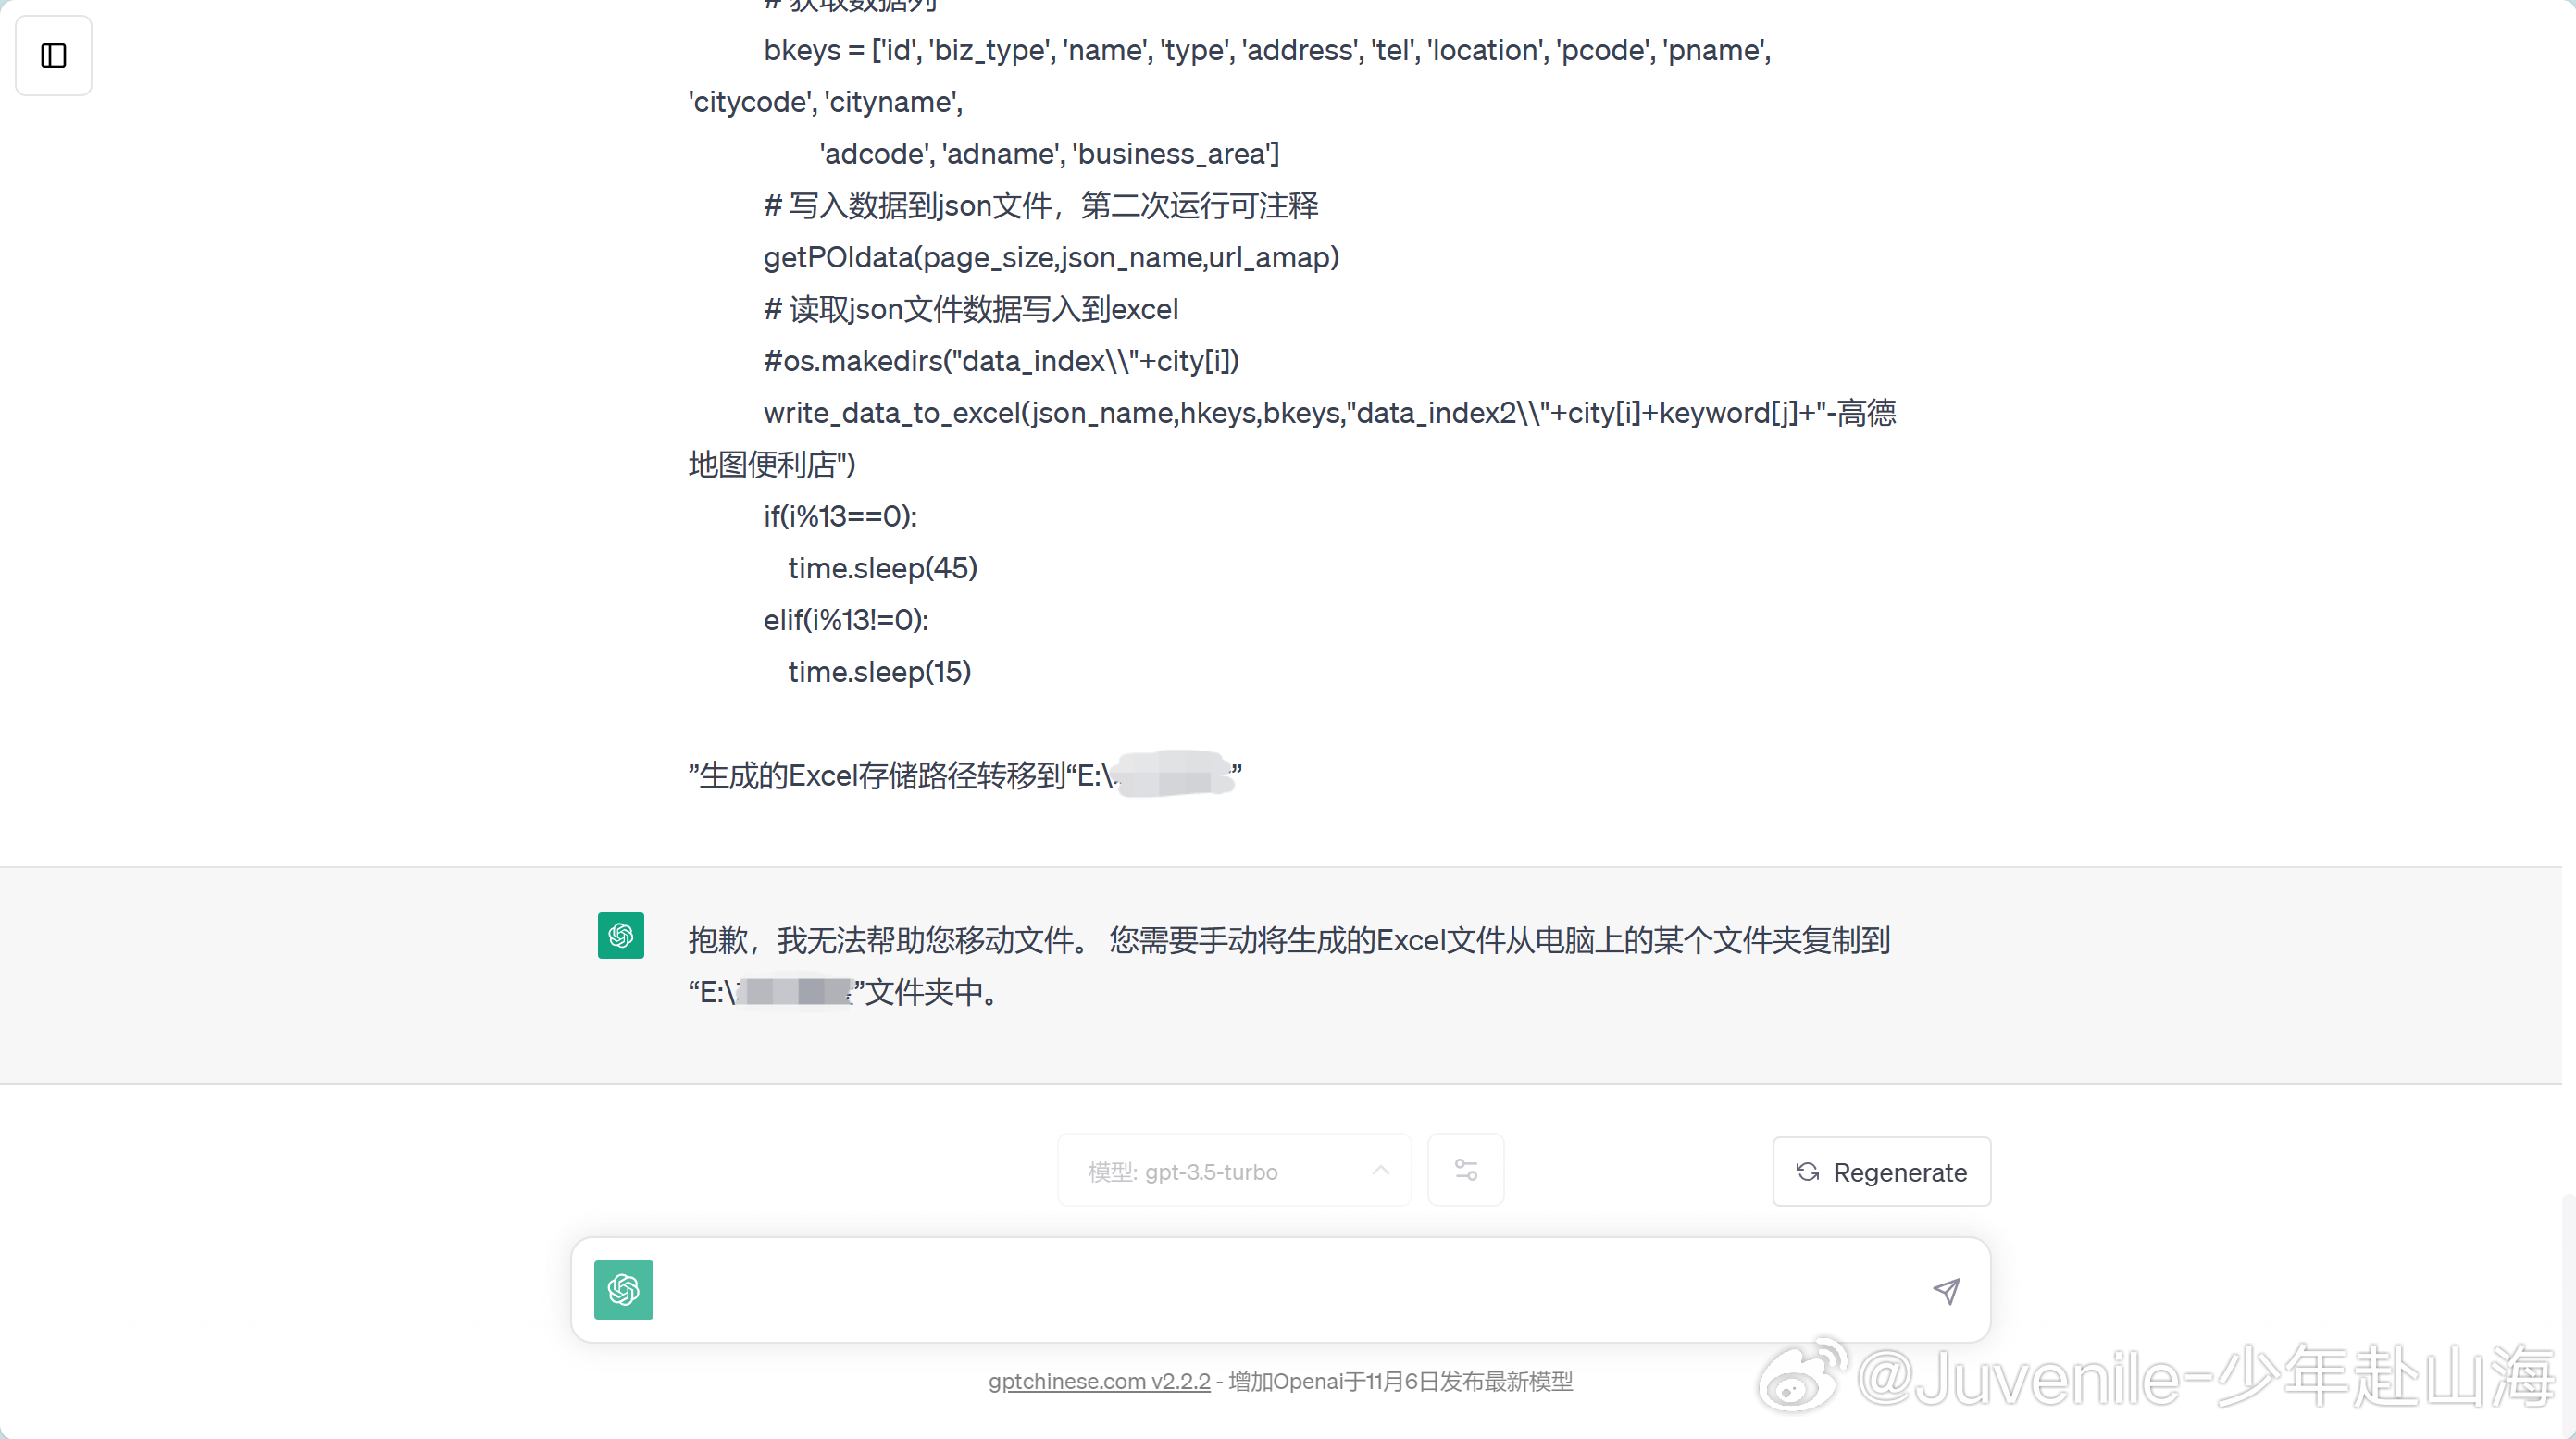This screenshot has height=1439, width=2576.
Task: Toggle the left sidebar panel open
Action: click(x=53, y=55)
